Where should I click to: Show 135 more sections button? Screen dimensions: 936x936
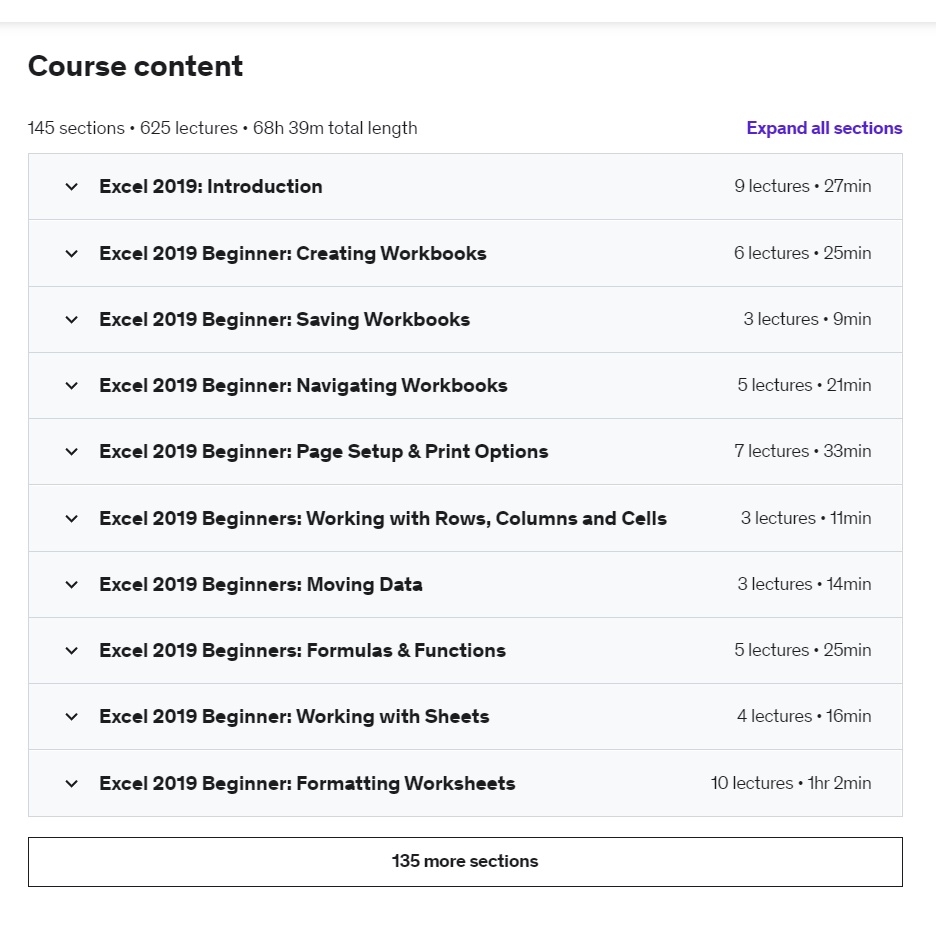coord(465,862)
